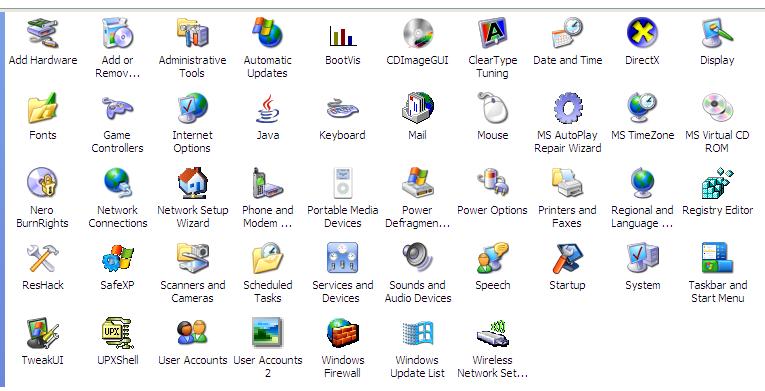Launch the Registry Editor icon

717,184
